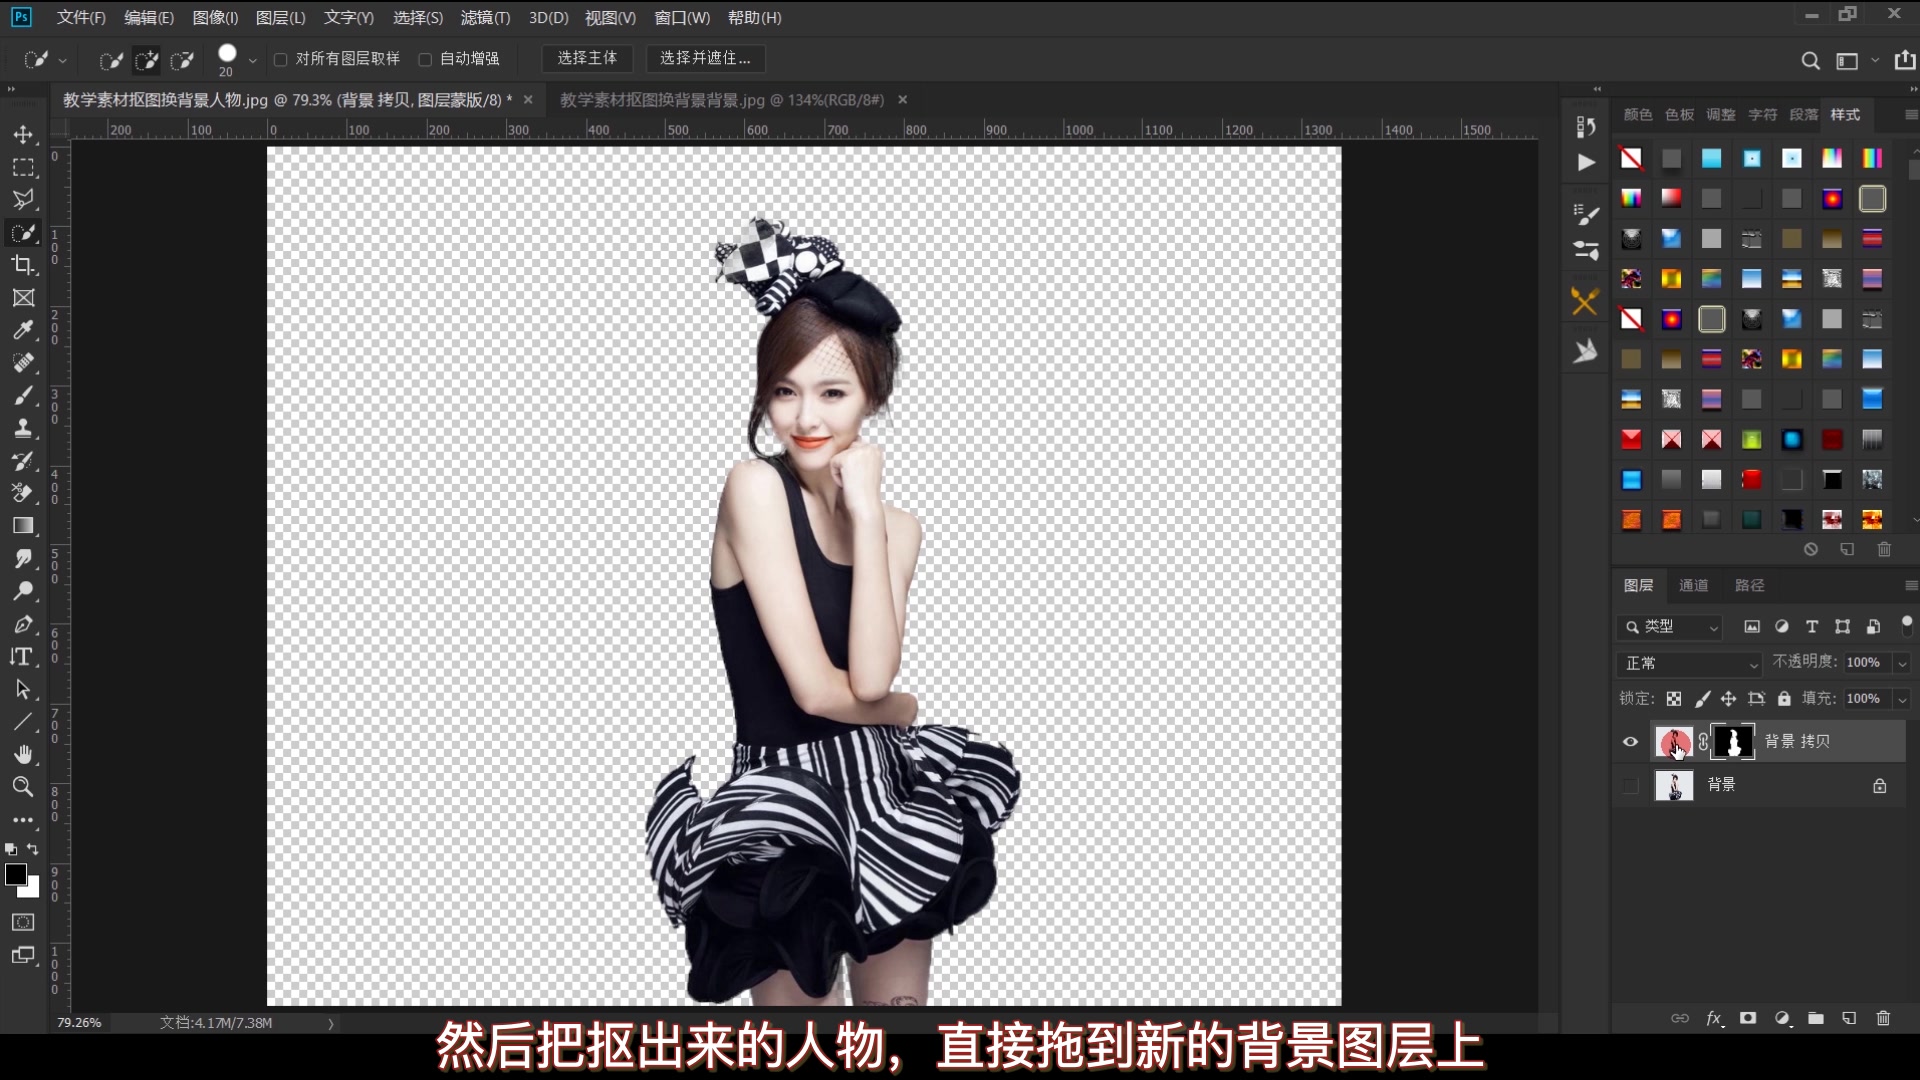Screen dimensions: 1920x1080
Task: Select the Path Selection tool
Action: [x=23, y=689]
